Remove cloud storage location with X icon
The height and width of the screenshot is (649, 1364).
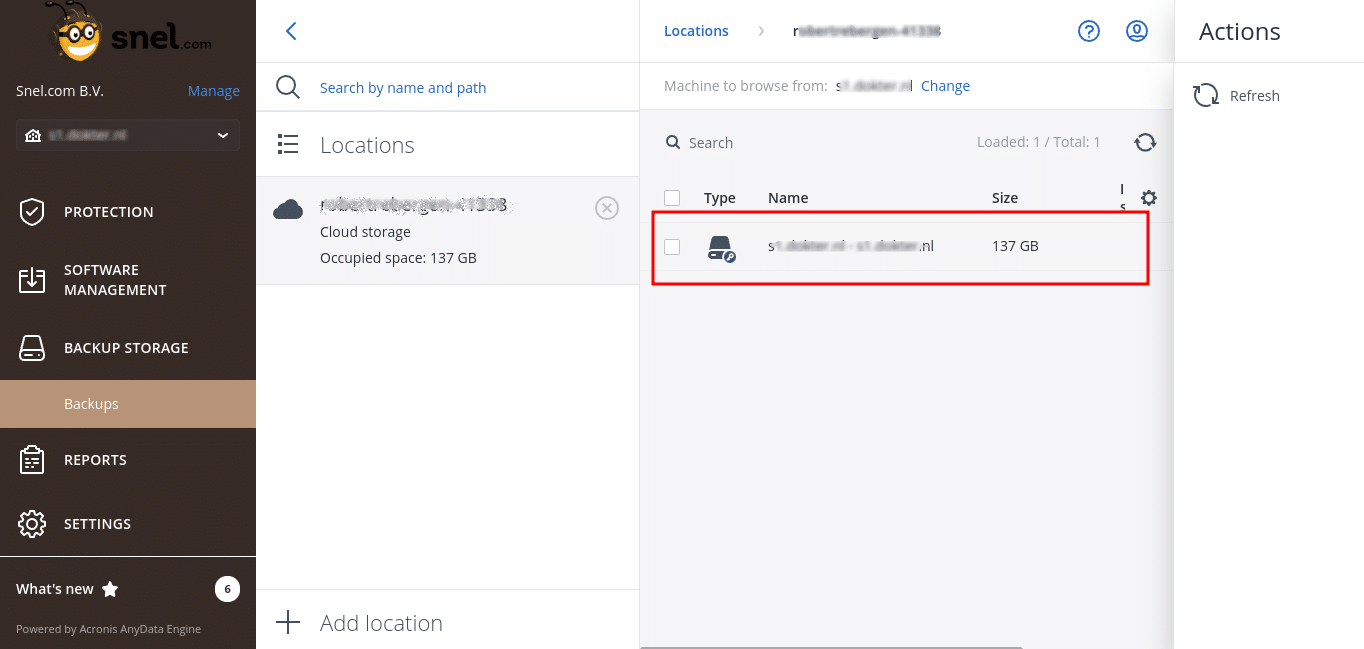tap(606, 208)
